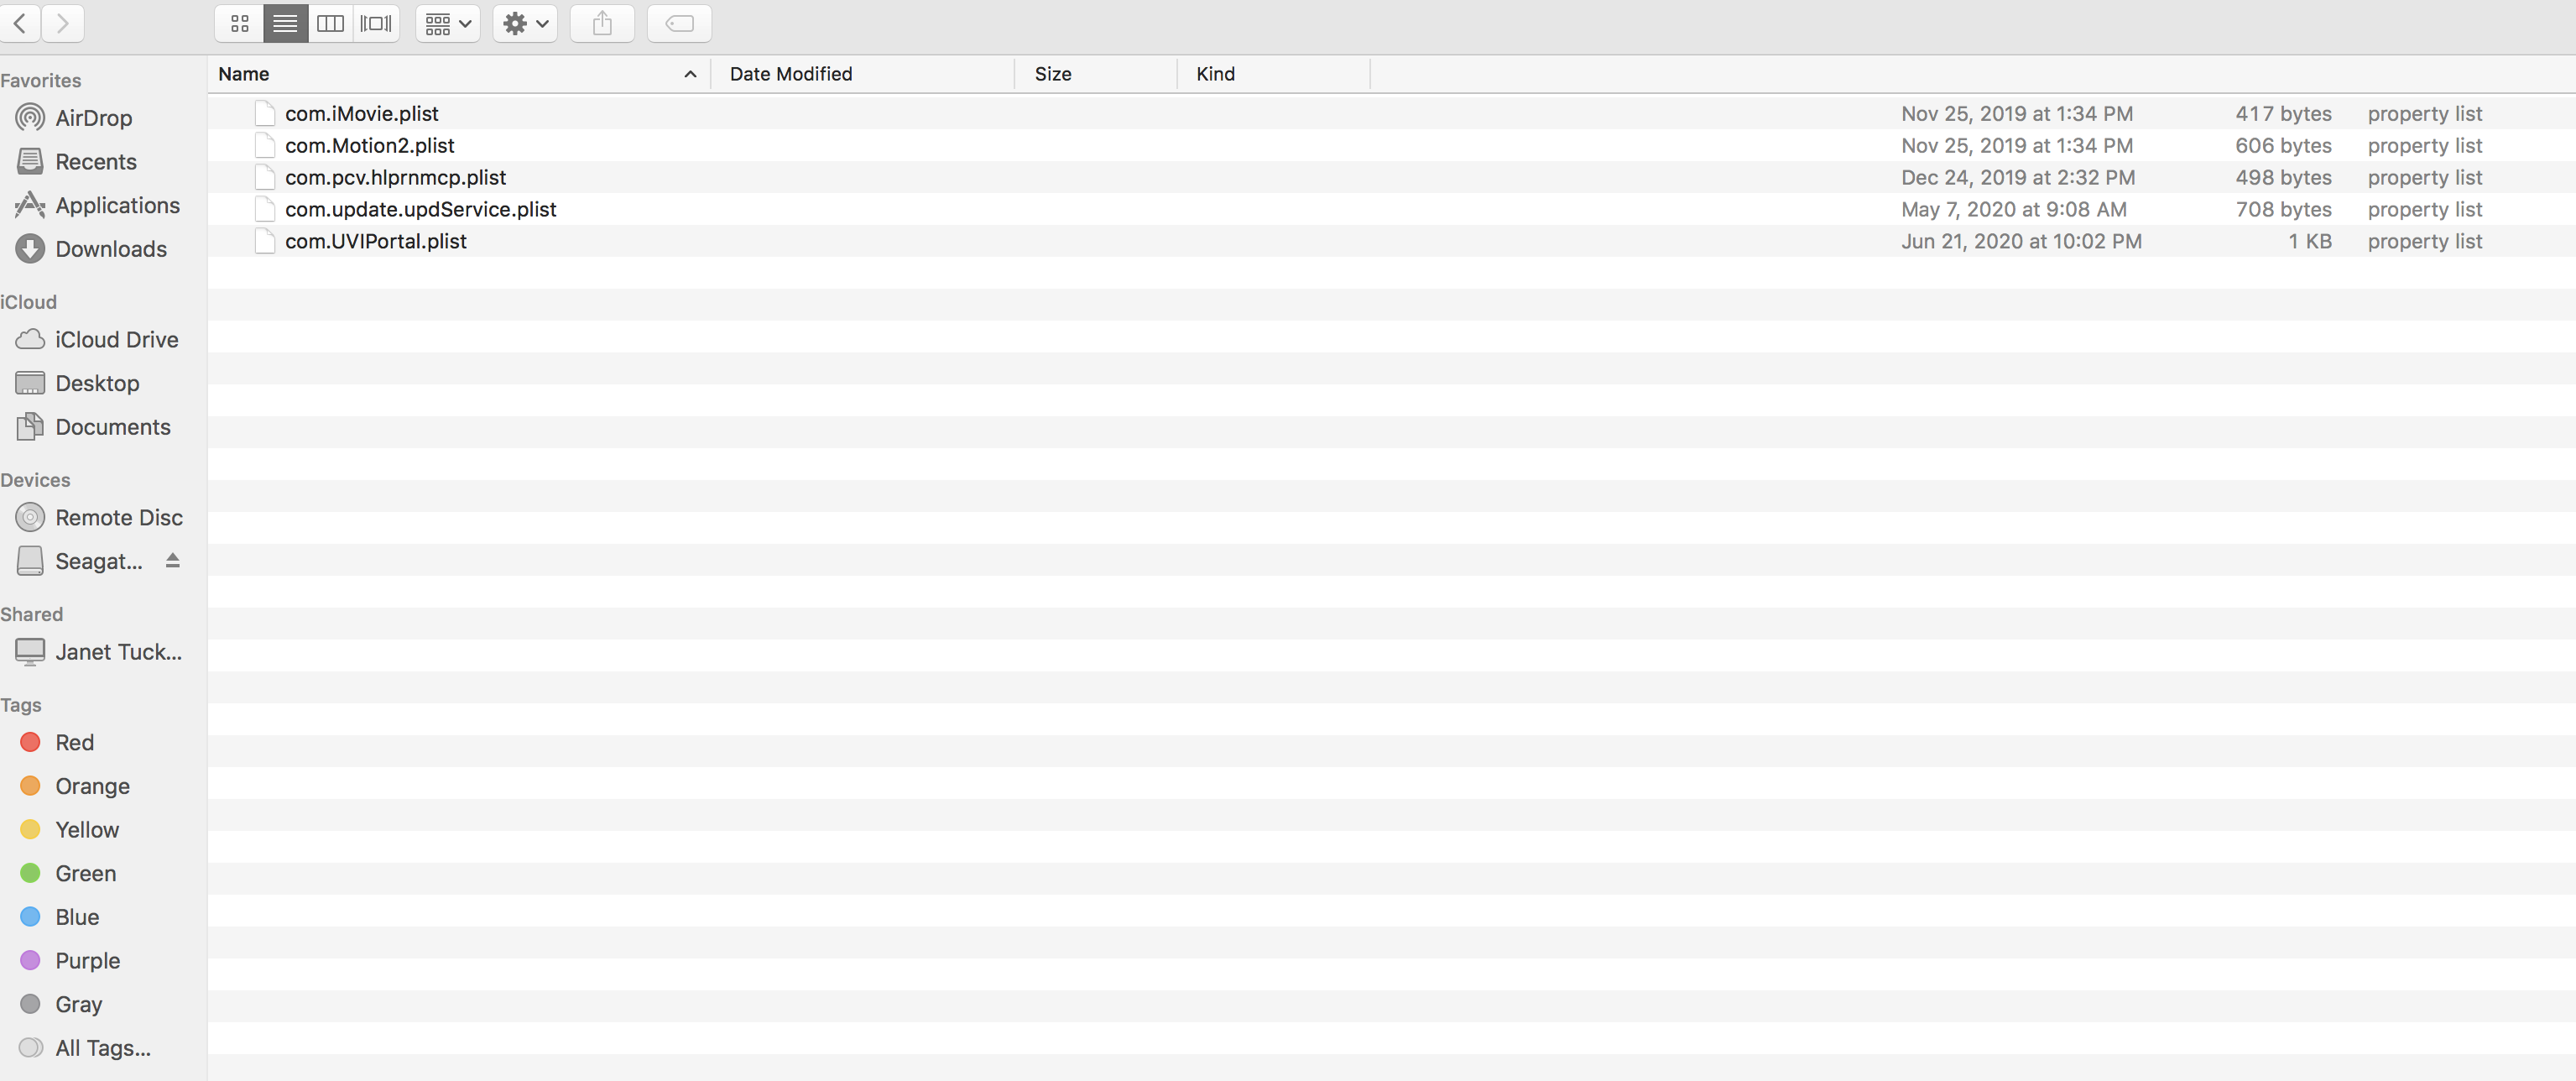
Task: Go back with the left chevron
Action: coord(20,23)
